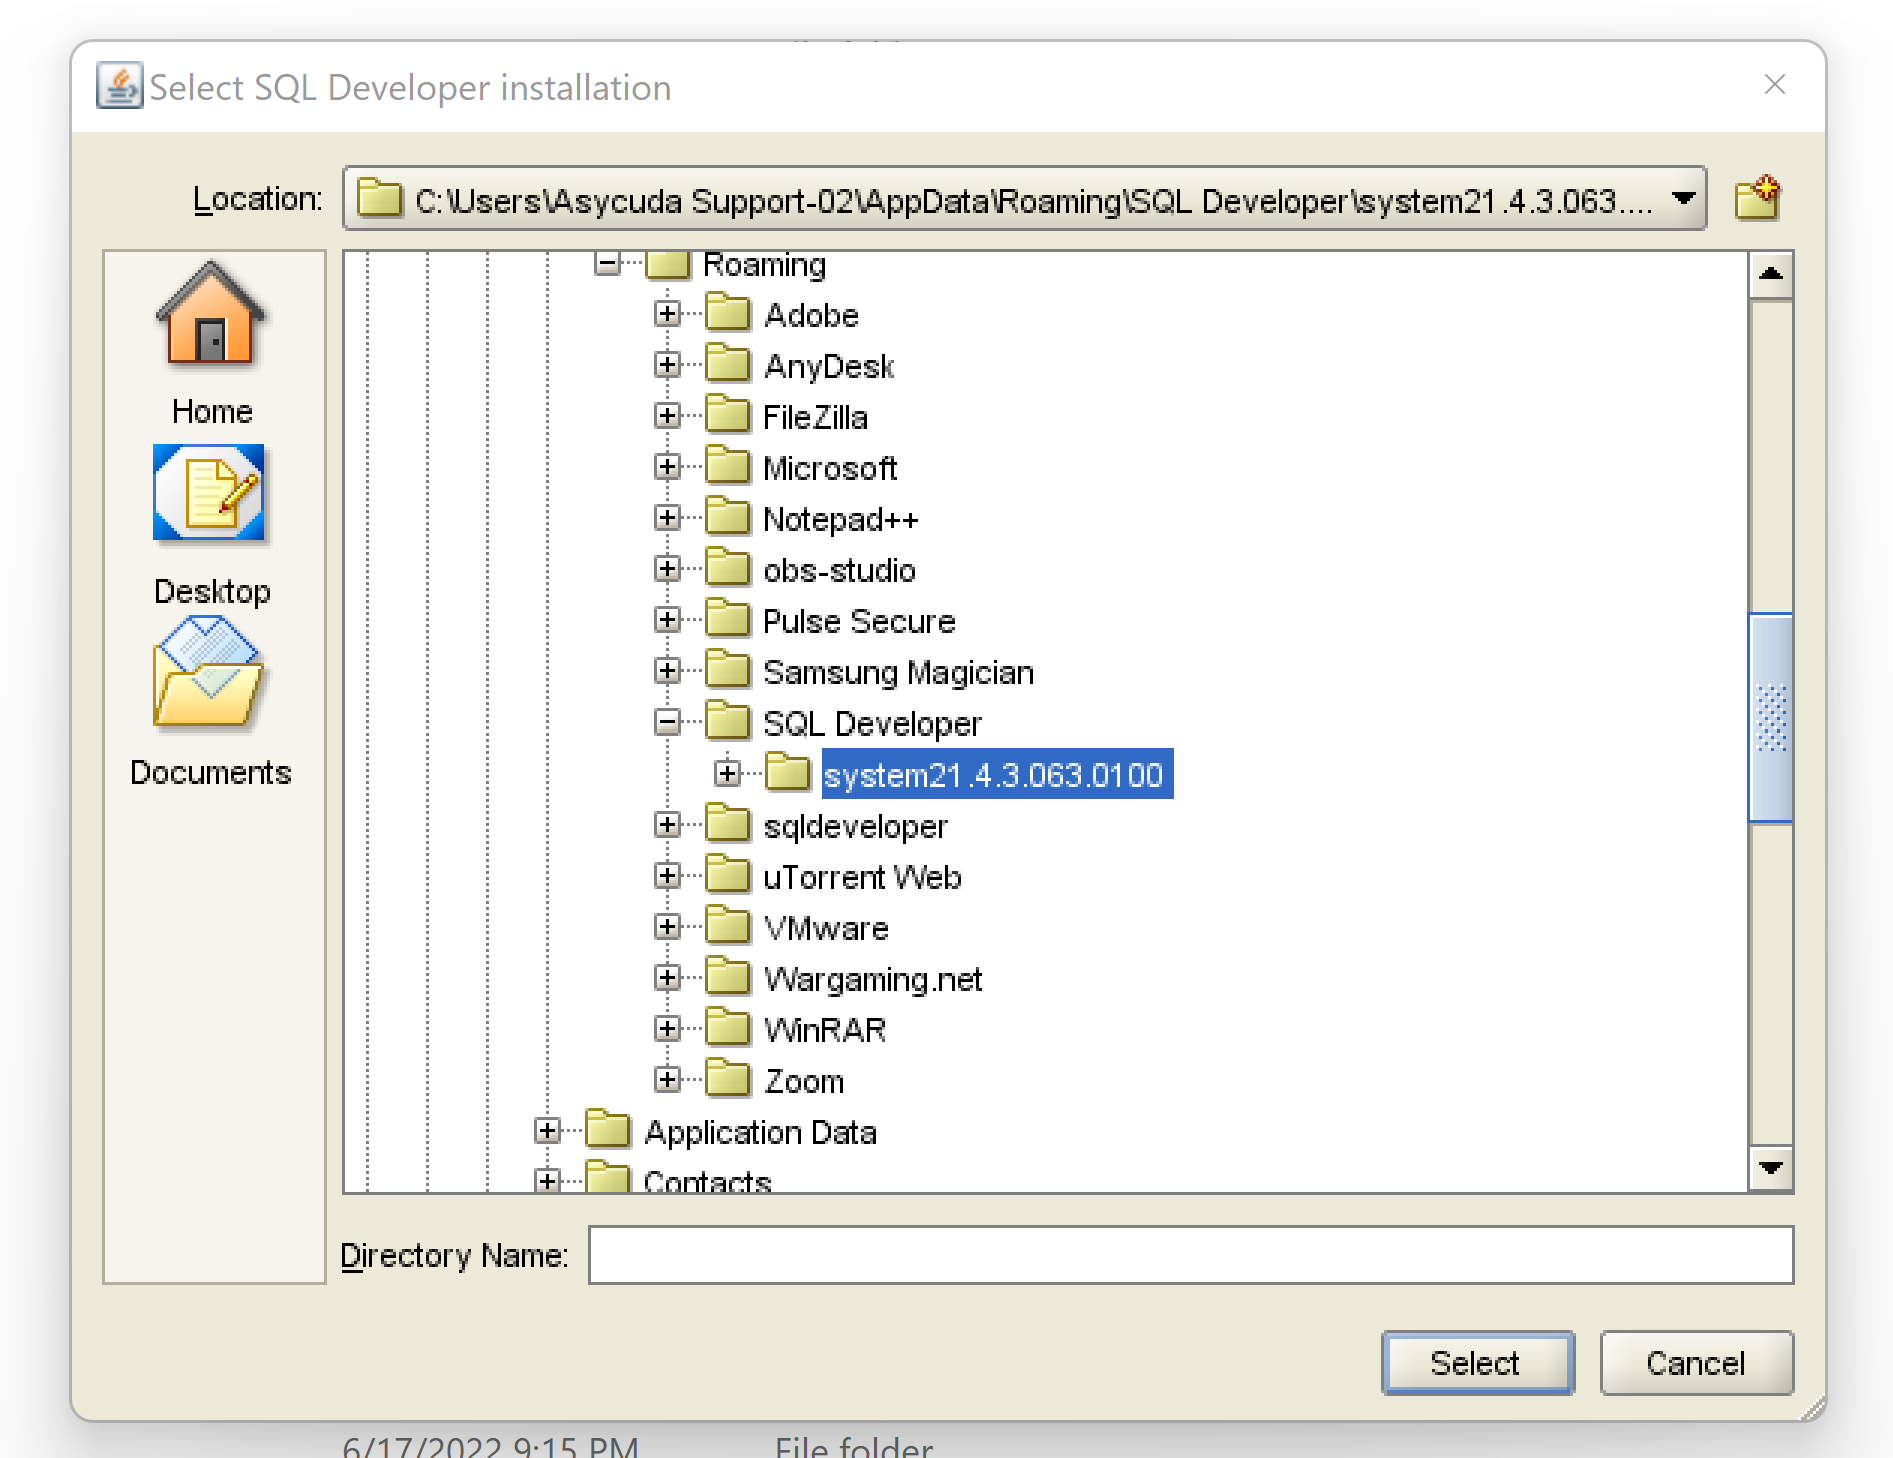The height and width of the screenshot is (1458, 1893).
Task: Expand the Pulse Secure folder node
Action: click(x=667, y=619)
